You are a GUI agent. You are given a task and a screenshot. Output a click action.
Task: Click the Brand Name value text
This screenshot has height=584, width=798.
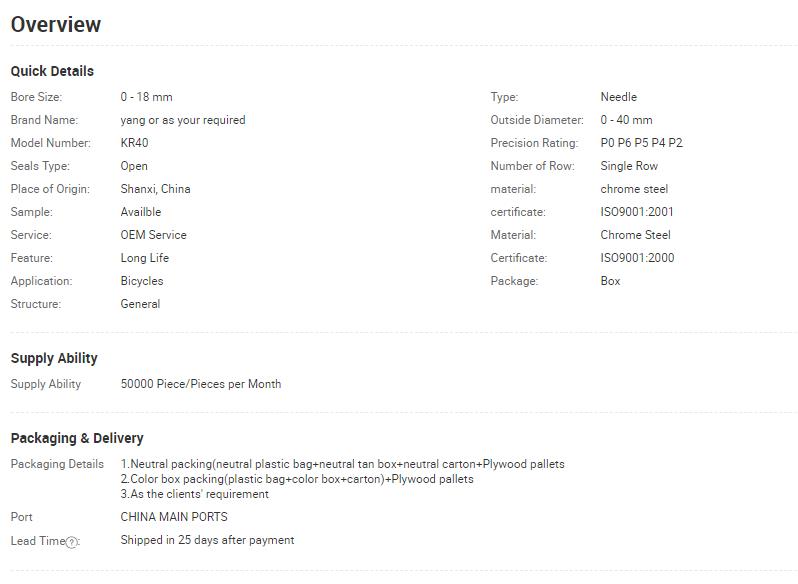[x=183, y=120]
